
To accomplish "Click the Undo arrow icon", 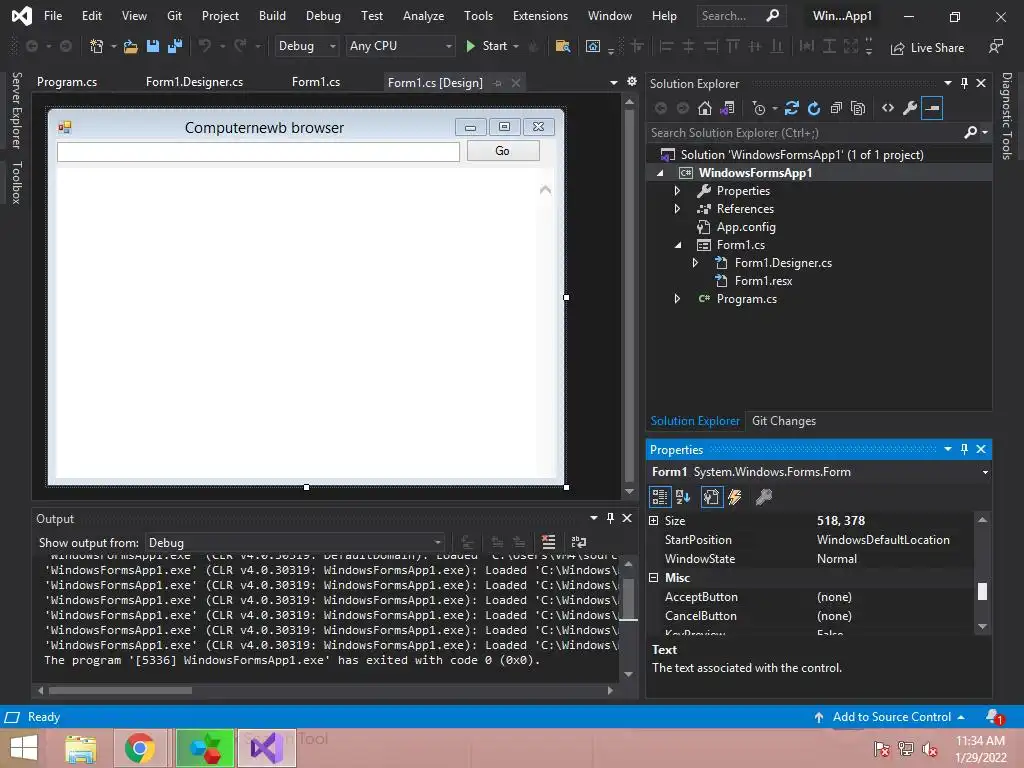I will pos(204,46).
